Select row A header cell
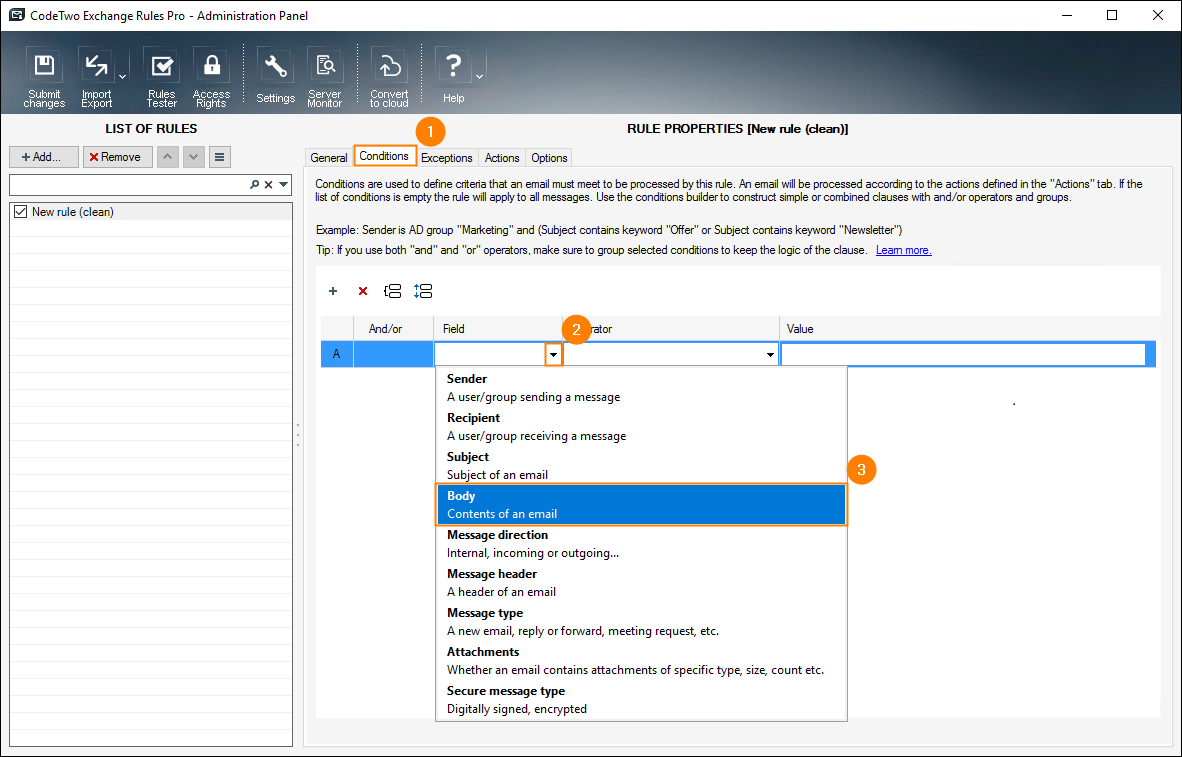The image size is (1182, 757). point(337,354)
